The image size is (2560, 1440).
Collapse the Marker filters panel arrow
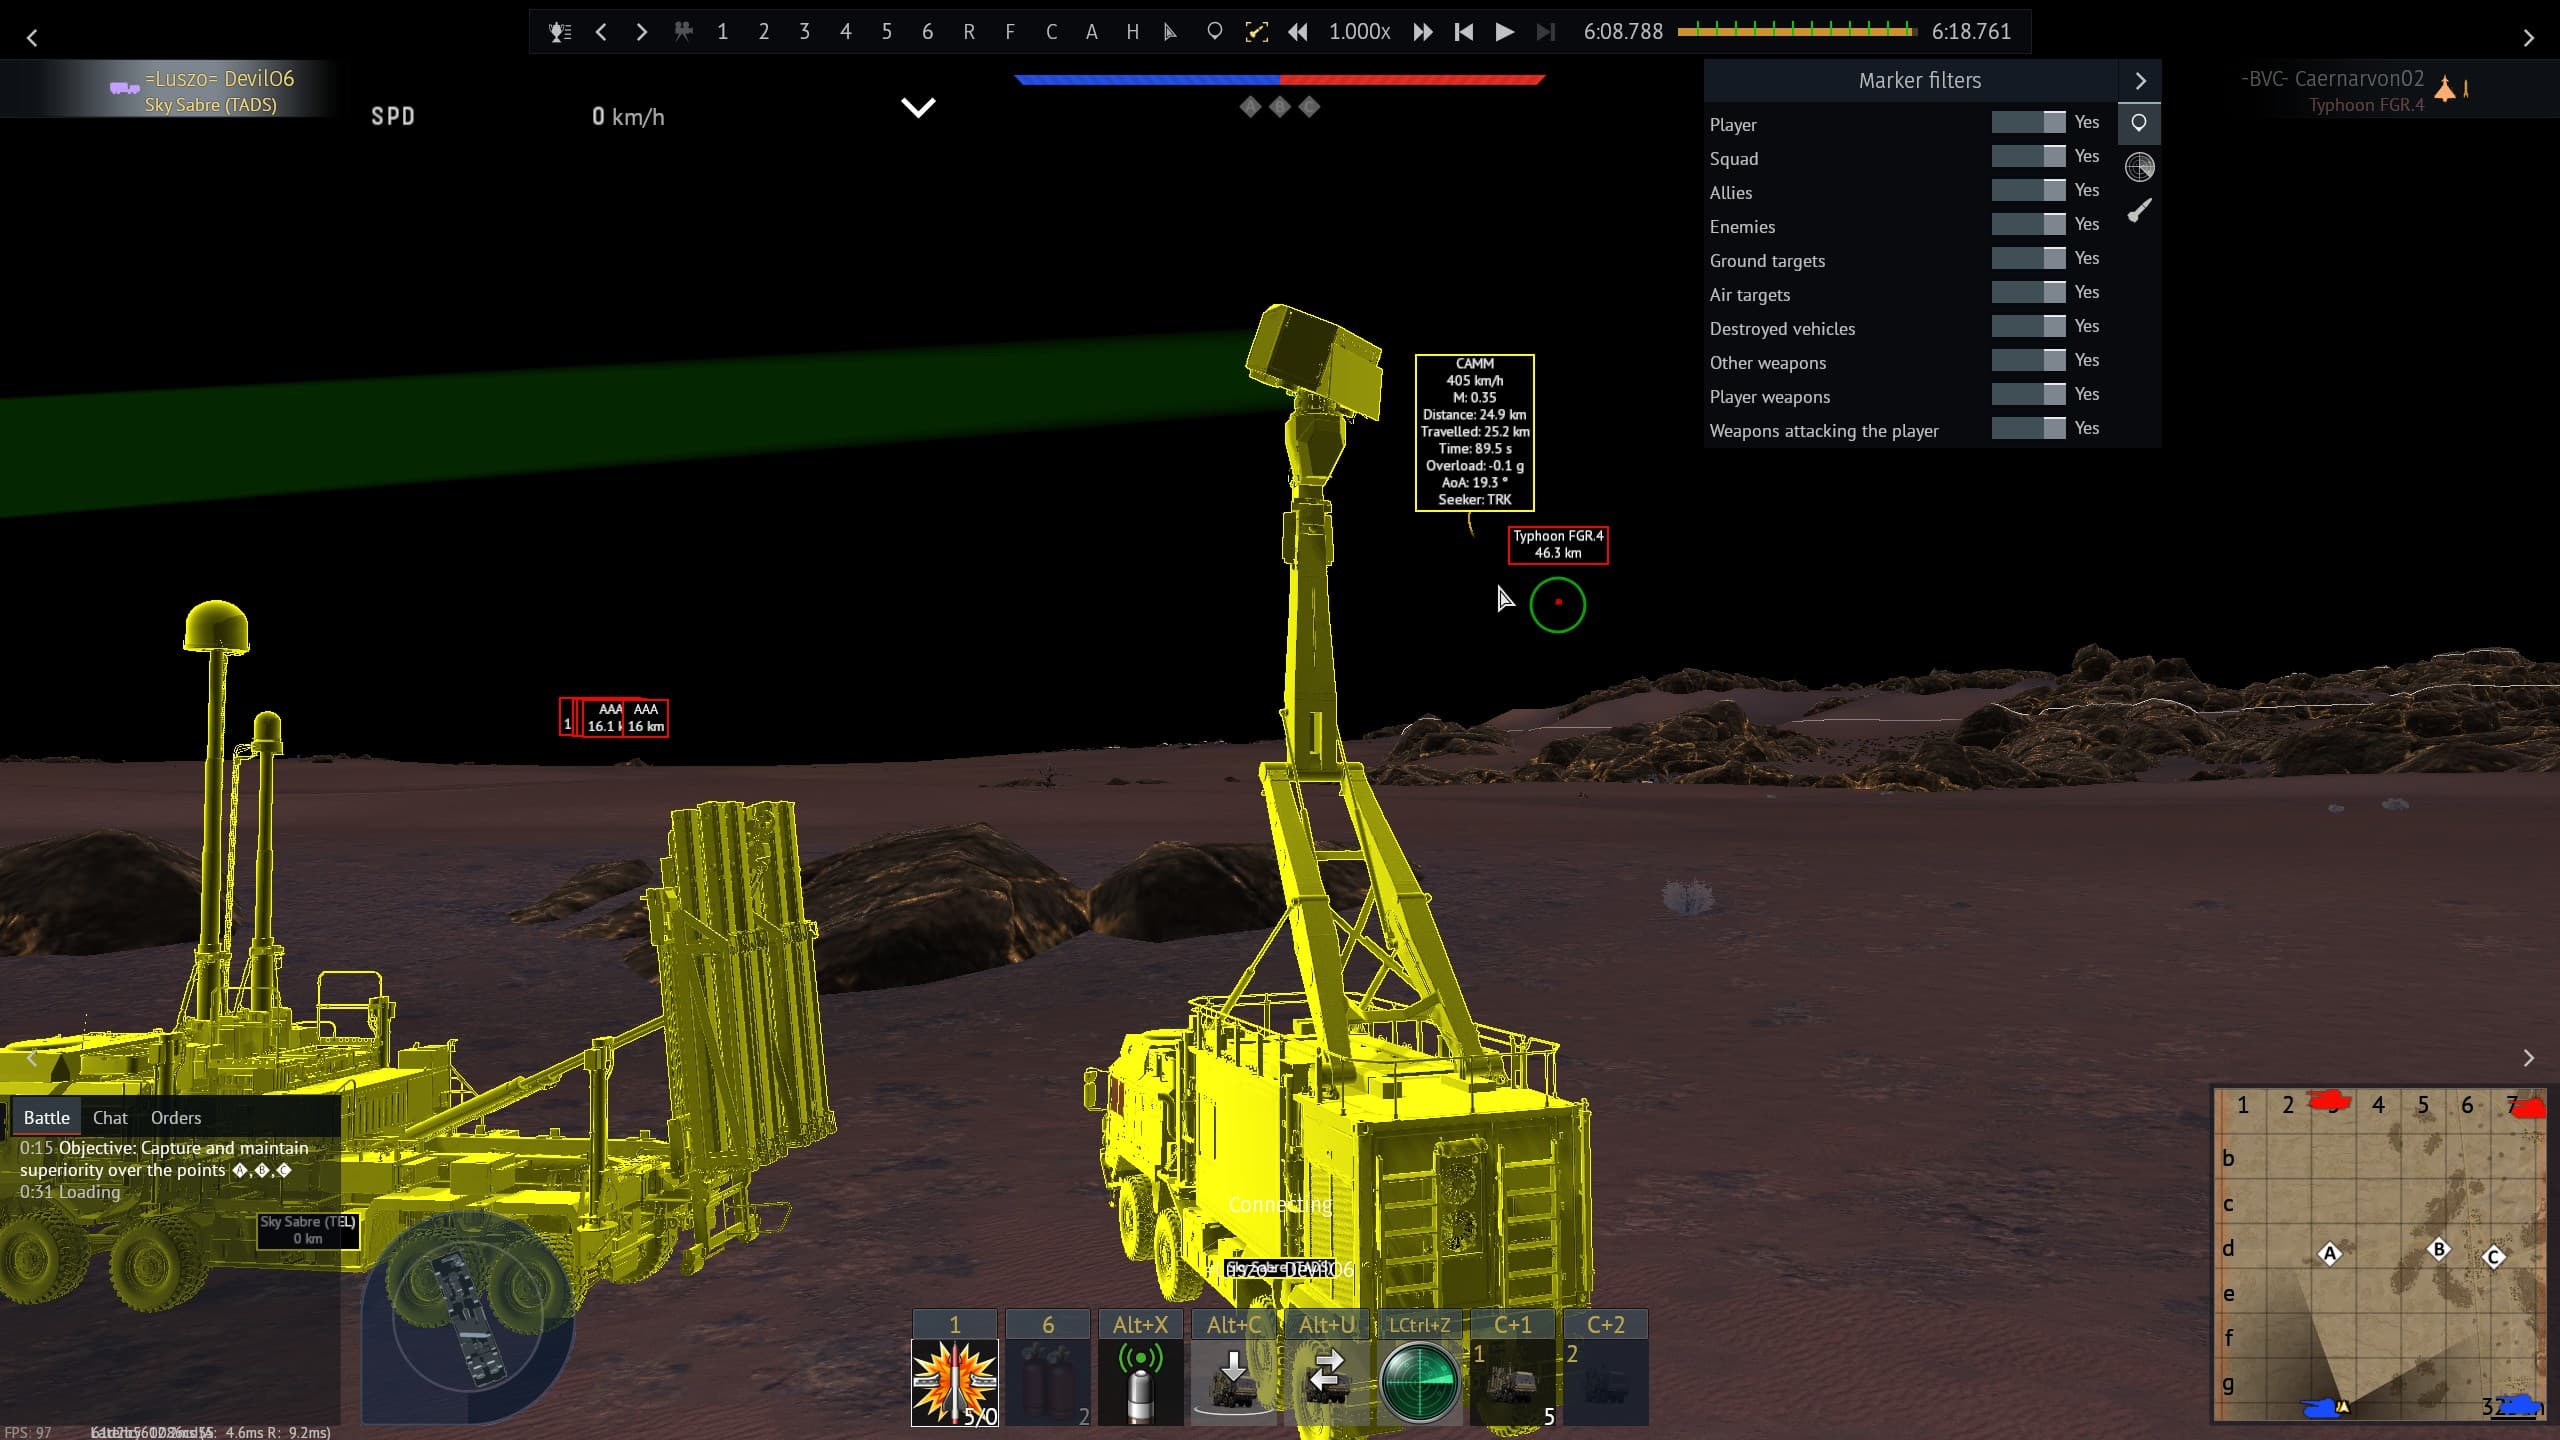[x=2140, y=81]
